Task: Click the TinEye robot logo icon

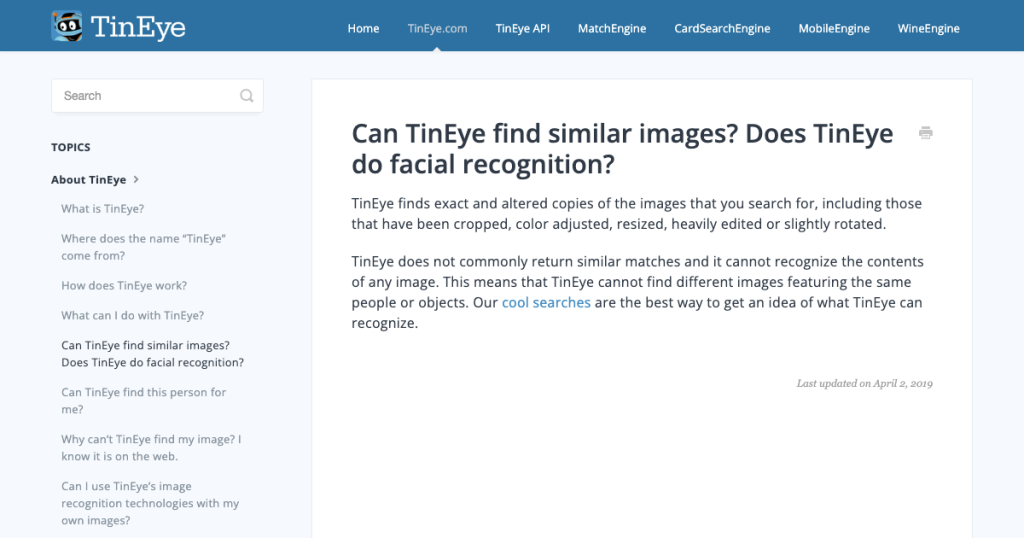Action: tap(67, 26)
